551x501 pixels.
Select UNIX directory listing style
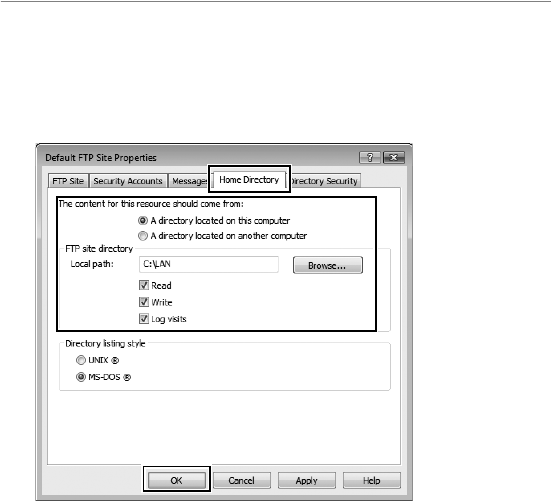[81, 360]
